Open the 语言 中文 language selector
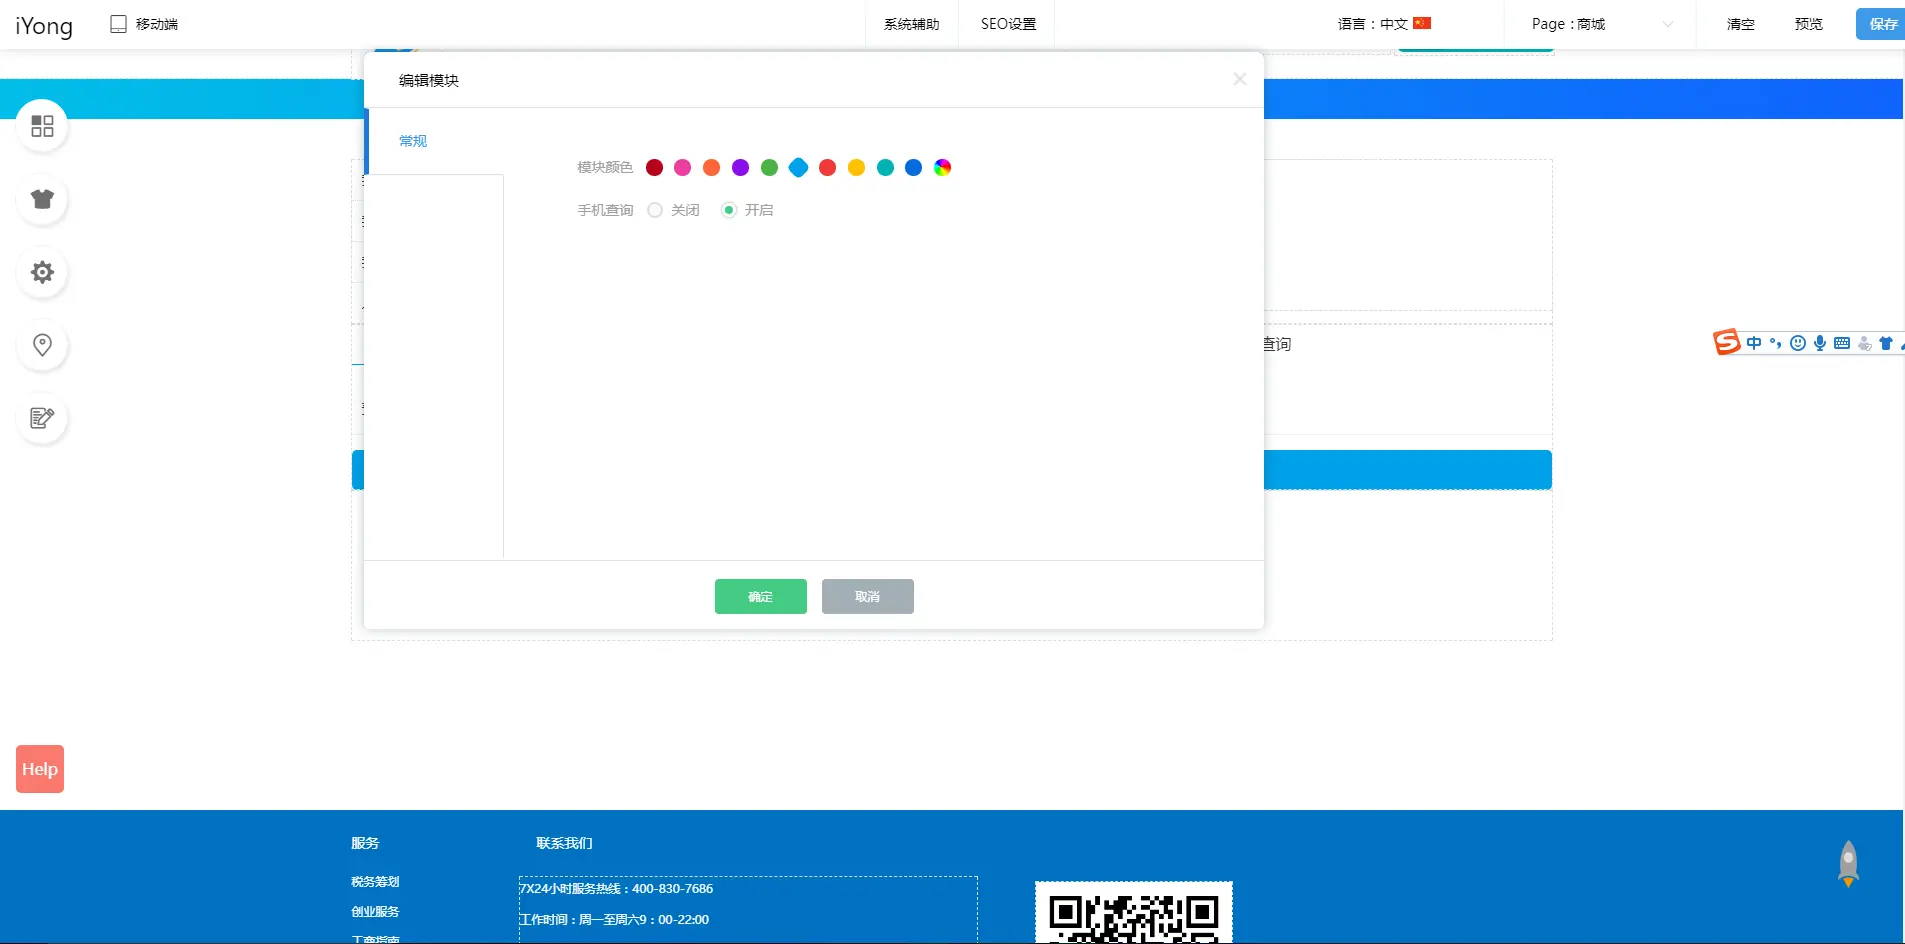Screen dimensions: 1905x944 coord(1384,24)
